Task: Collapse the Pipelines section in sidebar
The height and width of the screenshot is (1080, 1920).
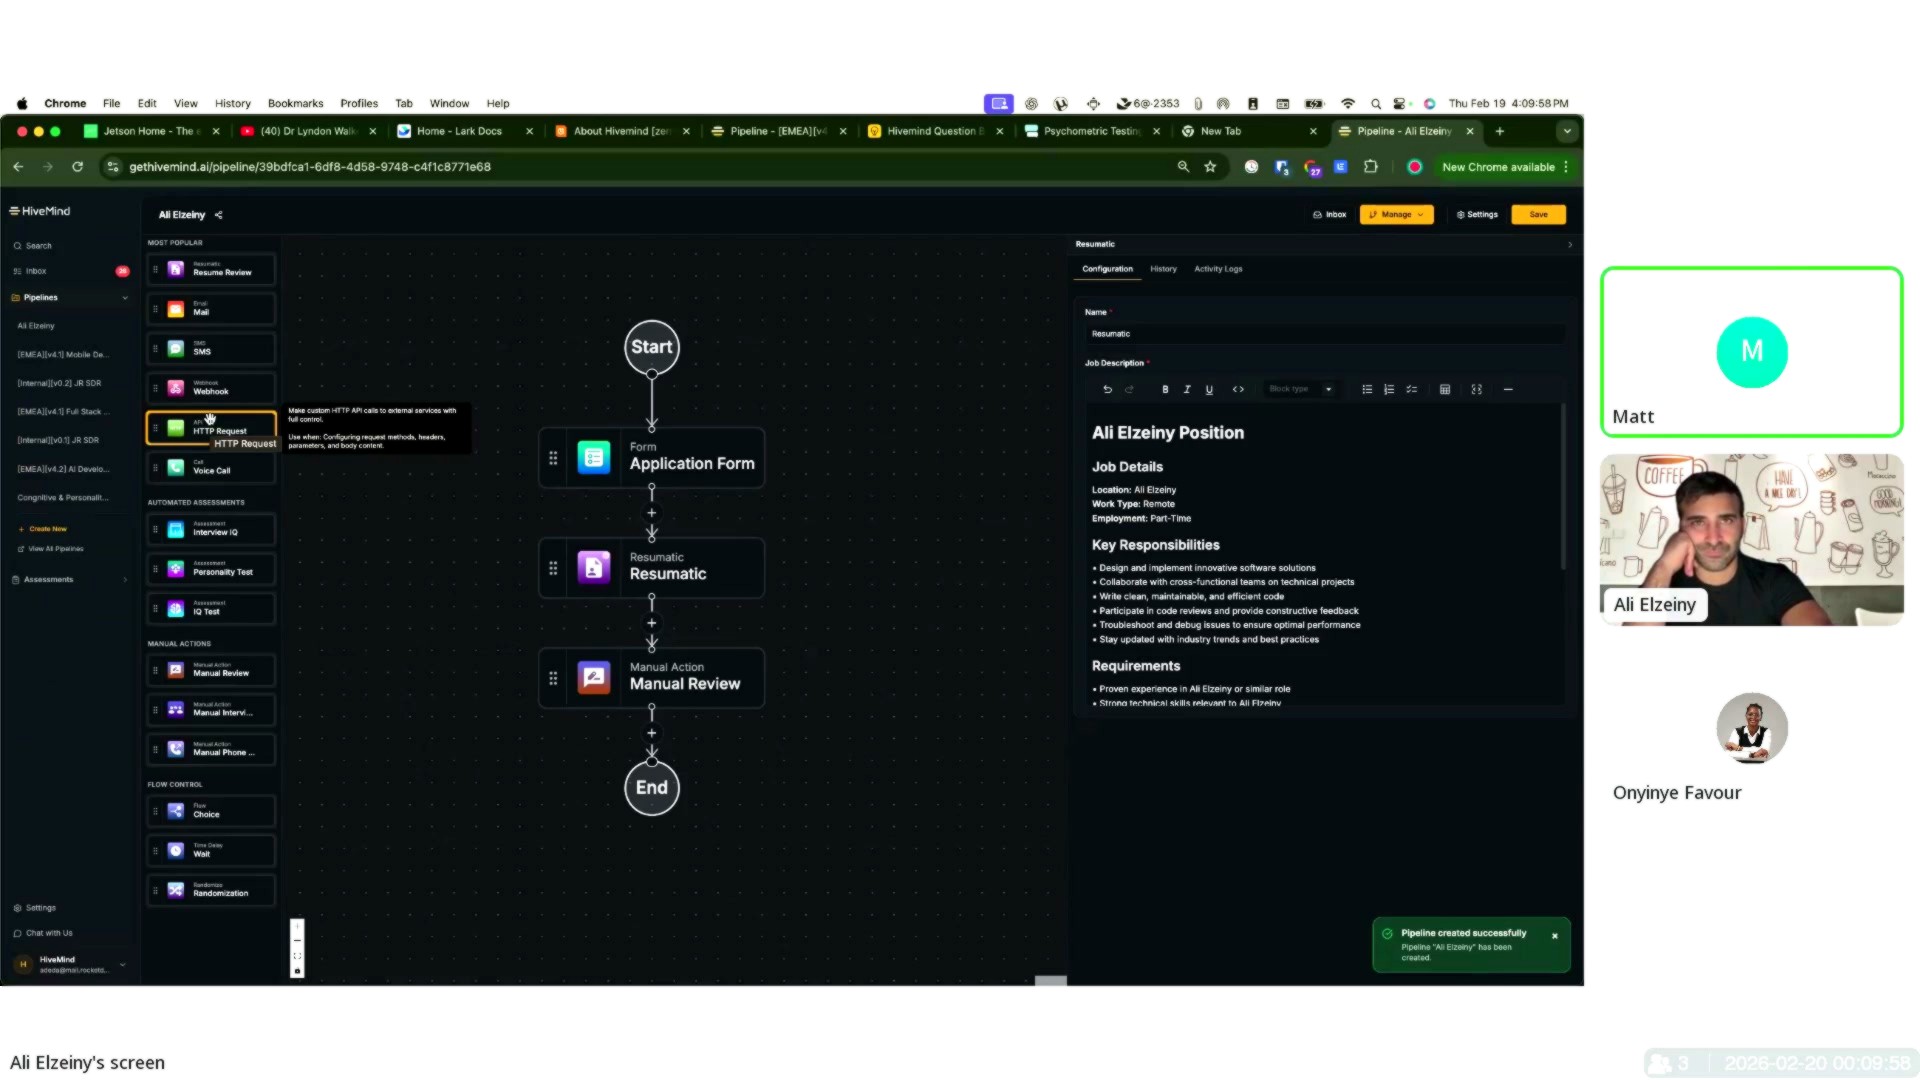Action: coord(125,298)
